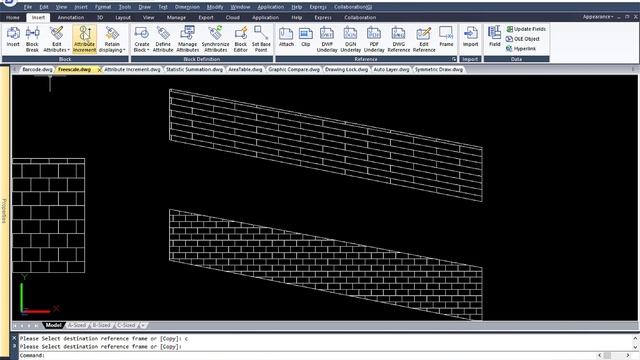Click the Block Definition panel title
Screen dimensions: 640x360
(202, 59)
